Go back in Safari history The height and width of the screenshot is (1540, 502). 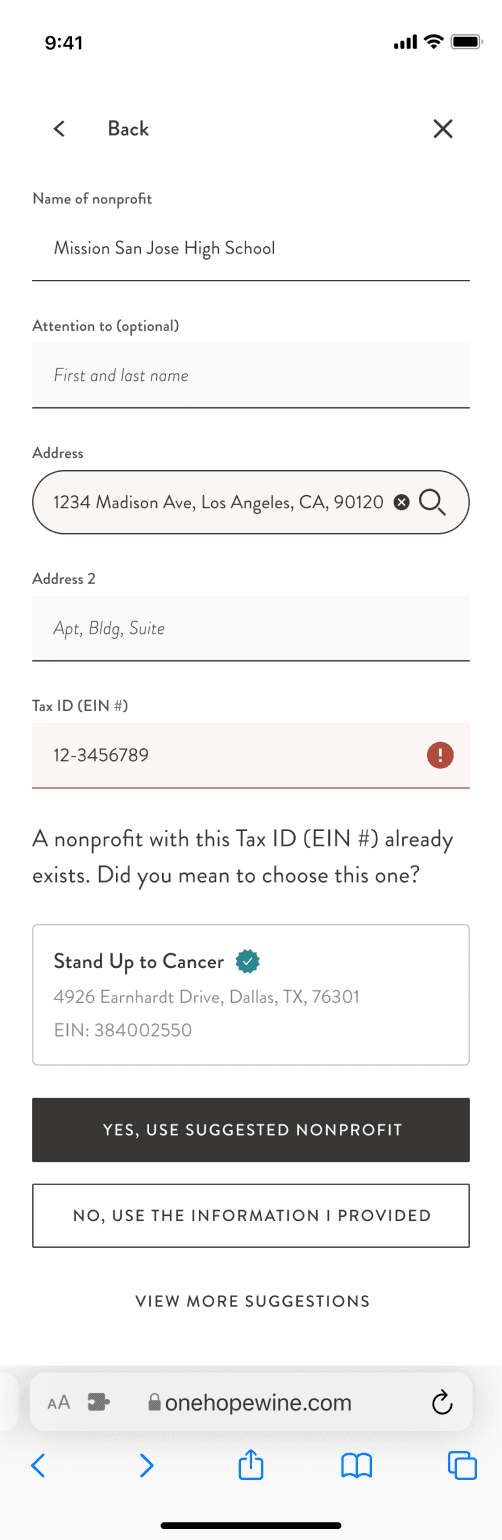(39, 1466)
